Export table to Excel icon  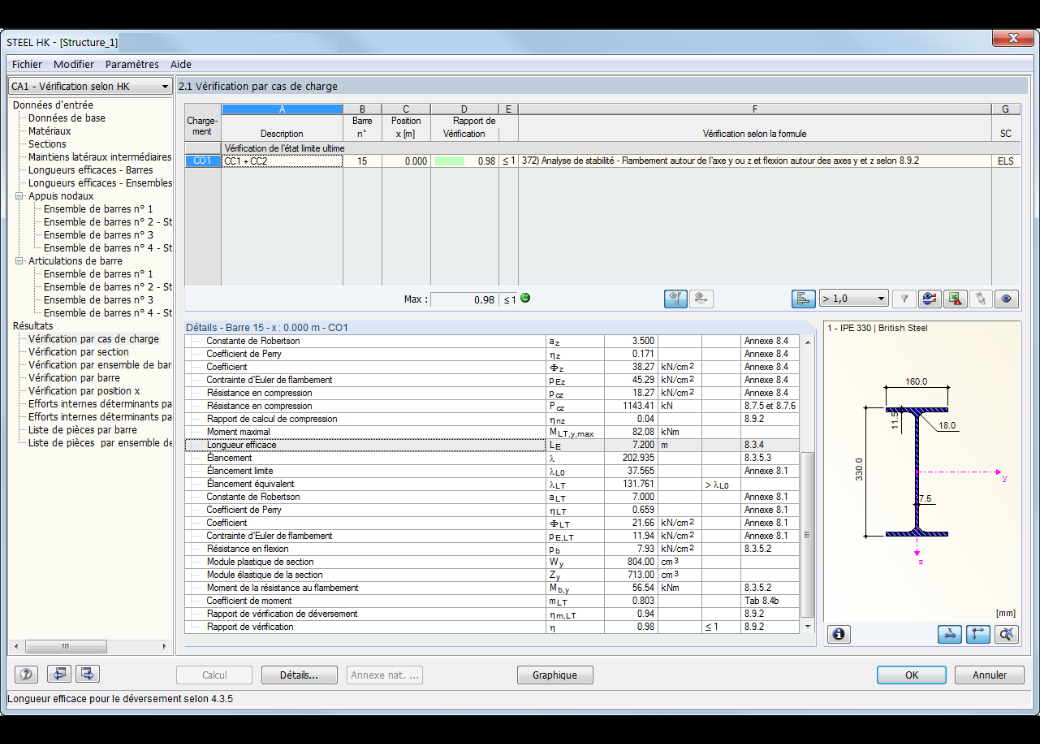(955, 299)
